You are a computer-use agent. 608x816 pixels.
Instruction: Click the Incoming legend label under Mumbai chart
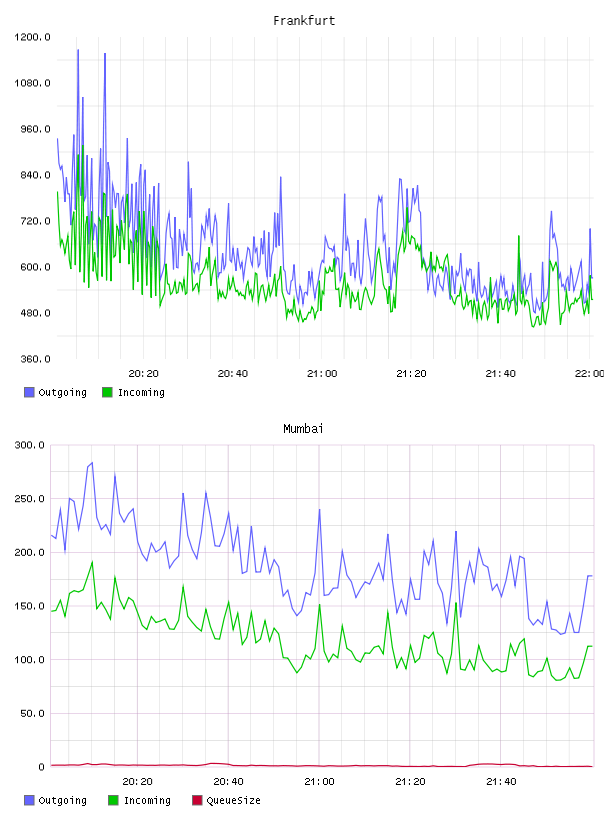click(147, 800)
